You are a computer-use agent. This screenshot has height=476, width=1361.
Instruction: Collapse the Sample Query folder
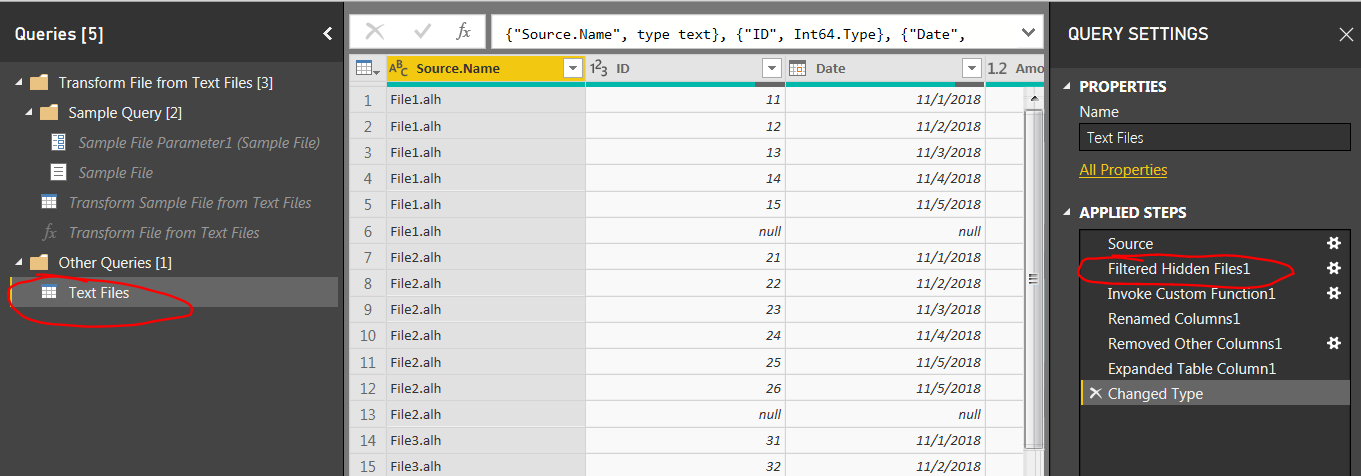pos(28,113)
